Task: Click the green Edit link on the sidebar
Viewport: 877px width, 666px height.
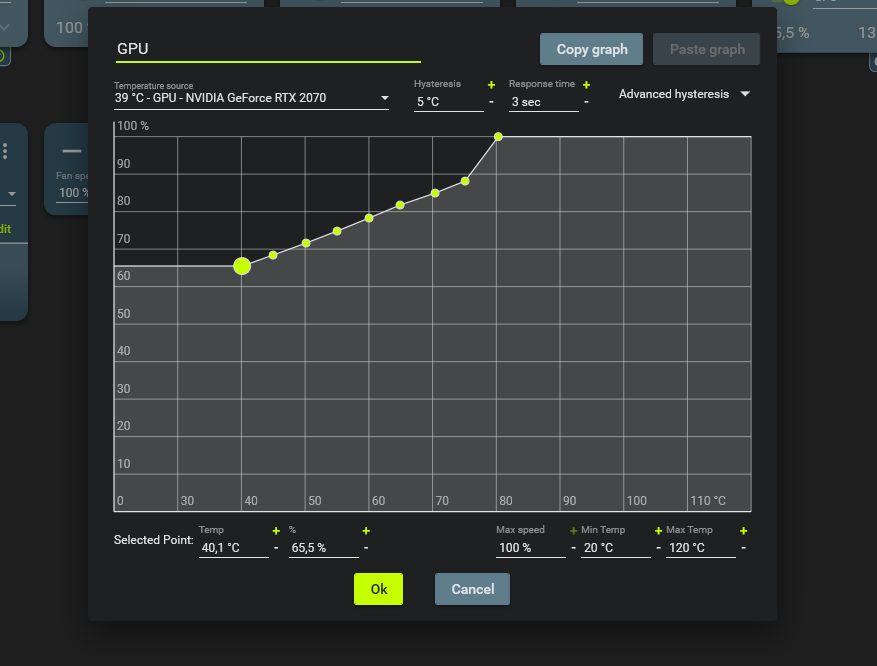Action: (5, 228)
